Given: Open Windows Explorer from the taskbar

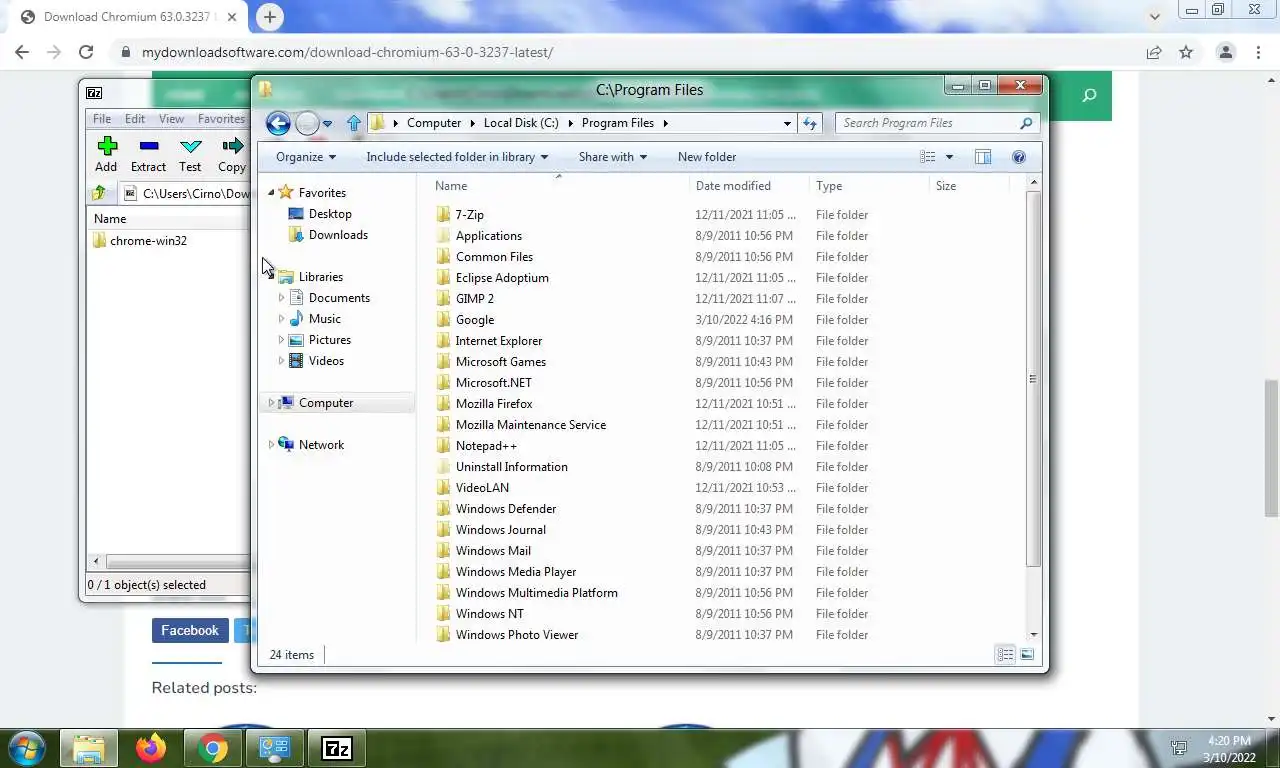Looking at the screenshot, I should coord(89,748).
